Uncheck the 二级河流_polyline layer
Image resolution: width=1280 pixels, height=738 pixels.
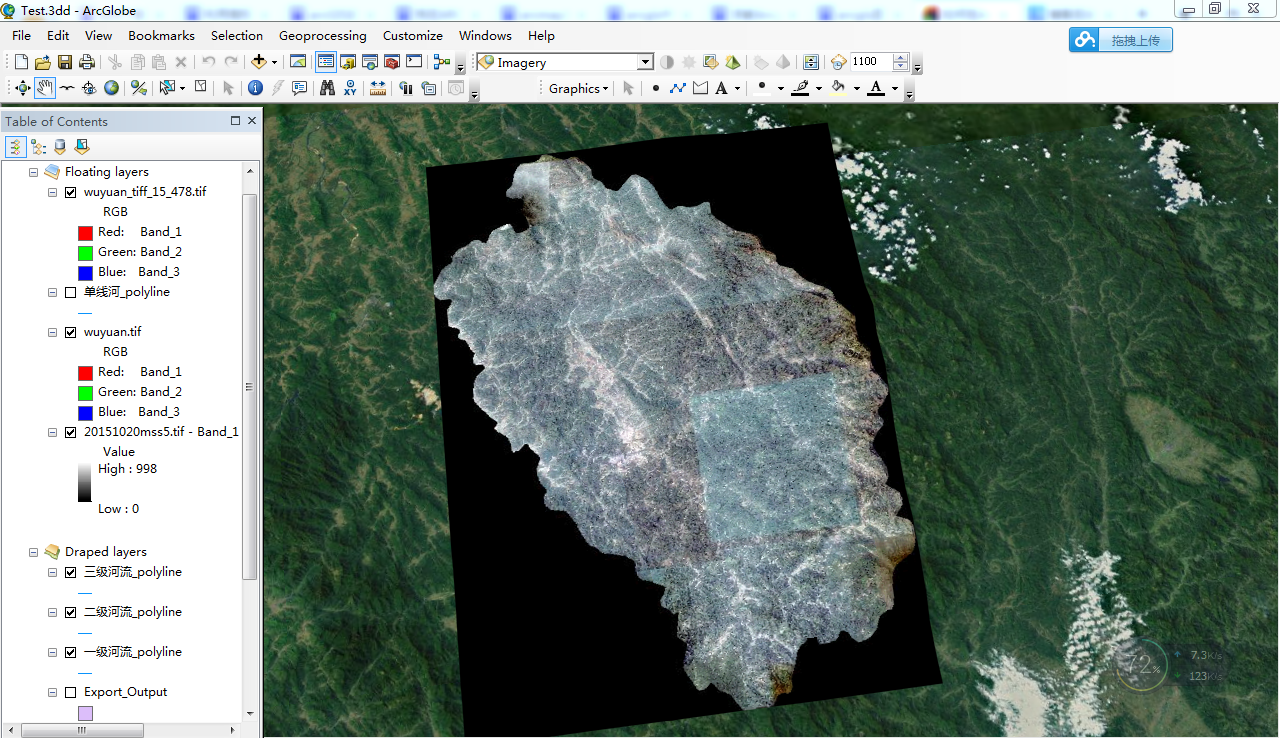click(70, 612)
